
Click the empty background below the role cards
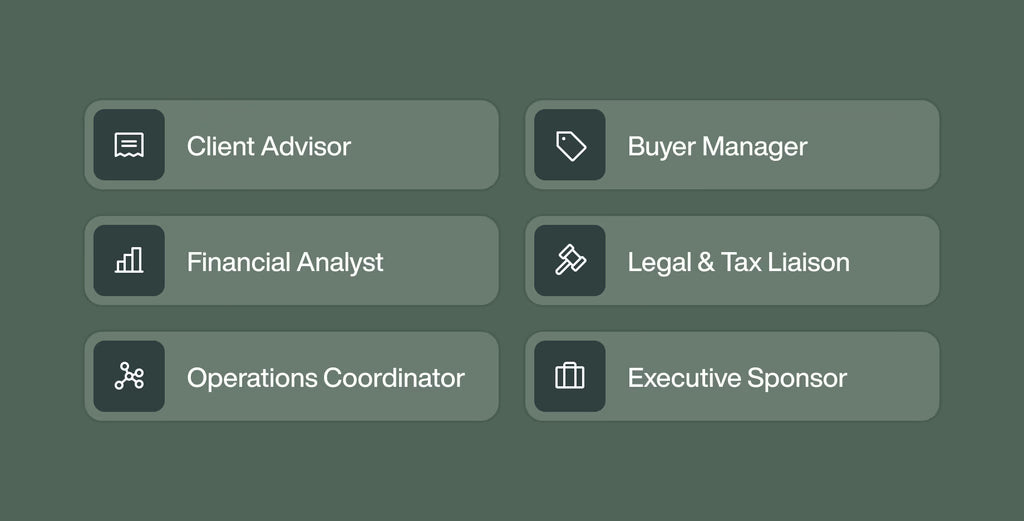click(x=512, y=471)
